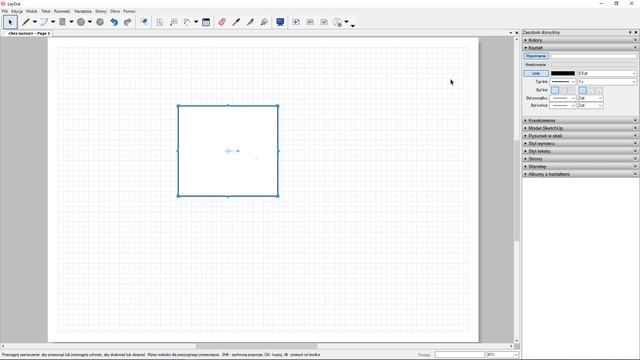
Task: Open the Styl początku arrow style dropdown
Action: [563, 98]
